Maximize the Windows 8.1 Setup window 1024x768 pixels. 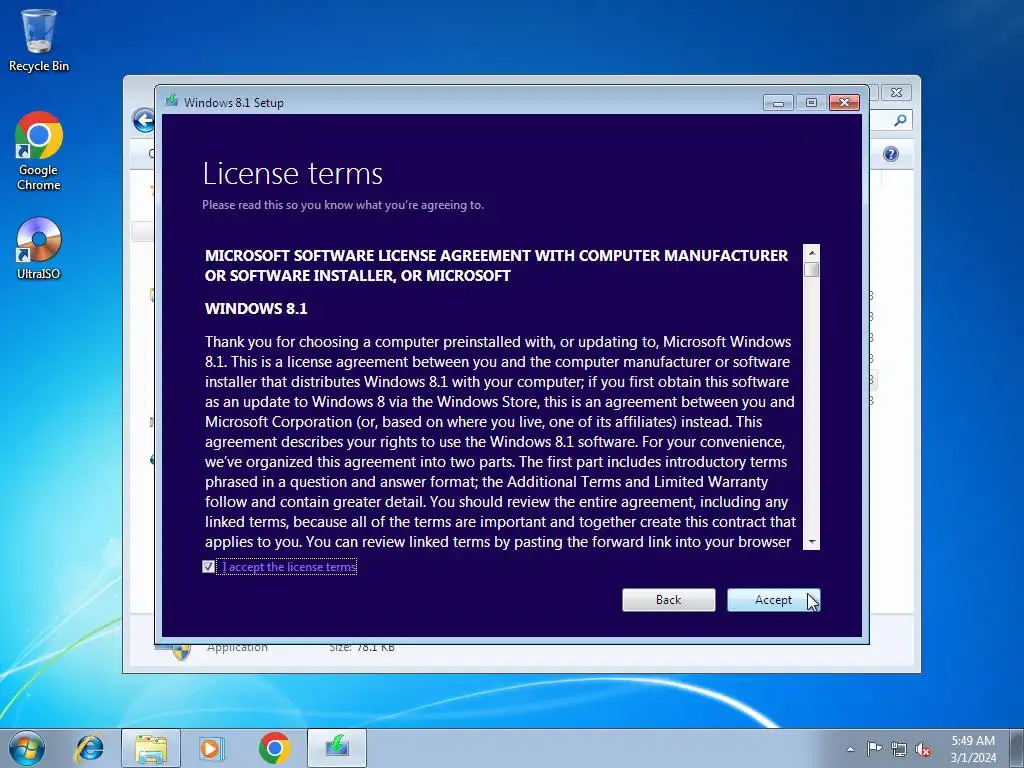pos(811,103)
